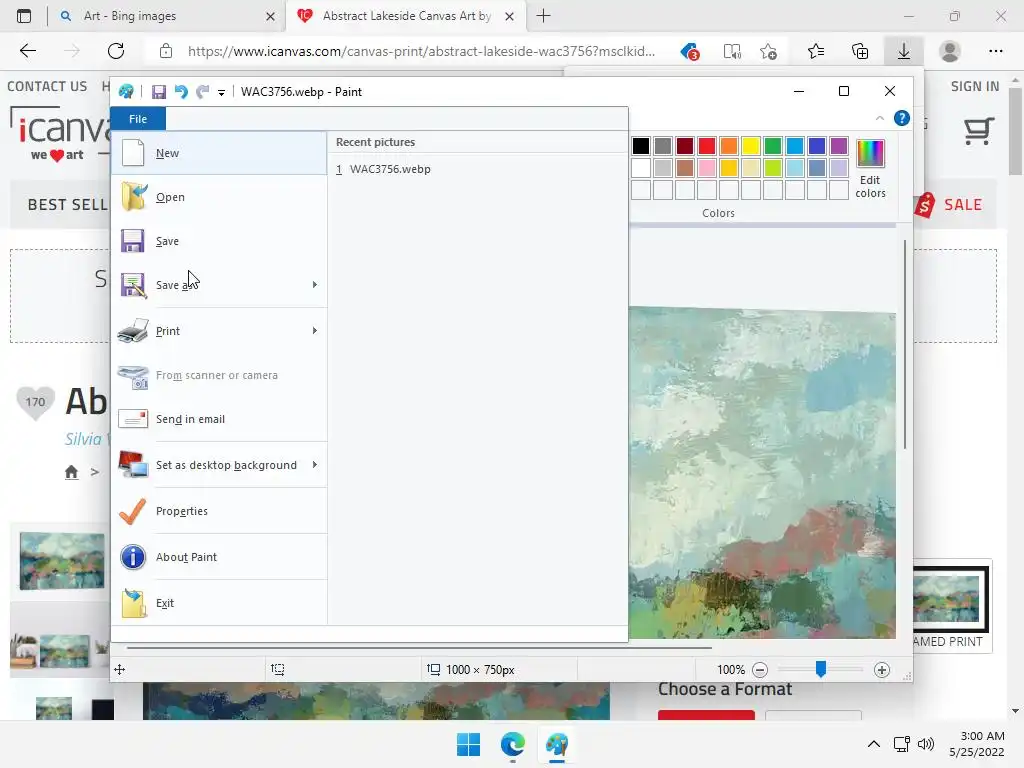Screen dimensions: 1024x768
Task: Show hidden icons in system tray
Action: (x=873, y=744)
